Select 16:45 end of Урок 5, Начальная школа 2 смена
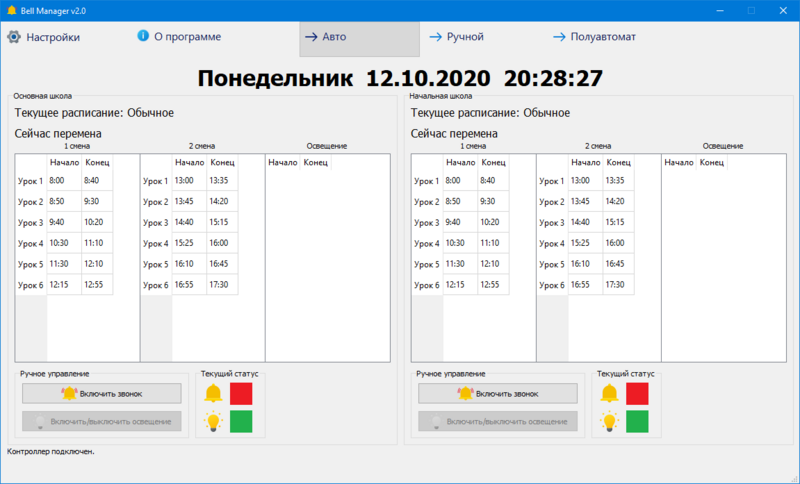The width and height of the screenshot is (800, 484). (x=618, y=264)
